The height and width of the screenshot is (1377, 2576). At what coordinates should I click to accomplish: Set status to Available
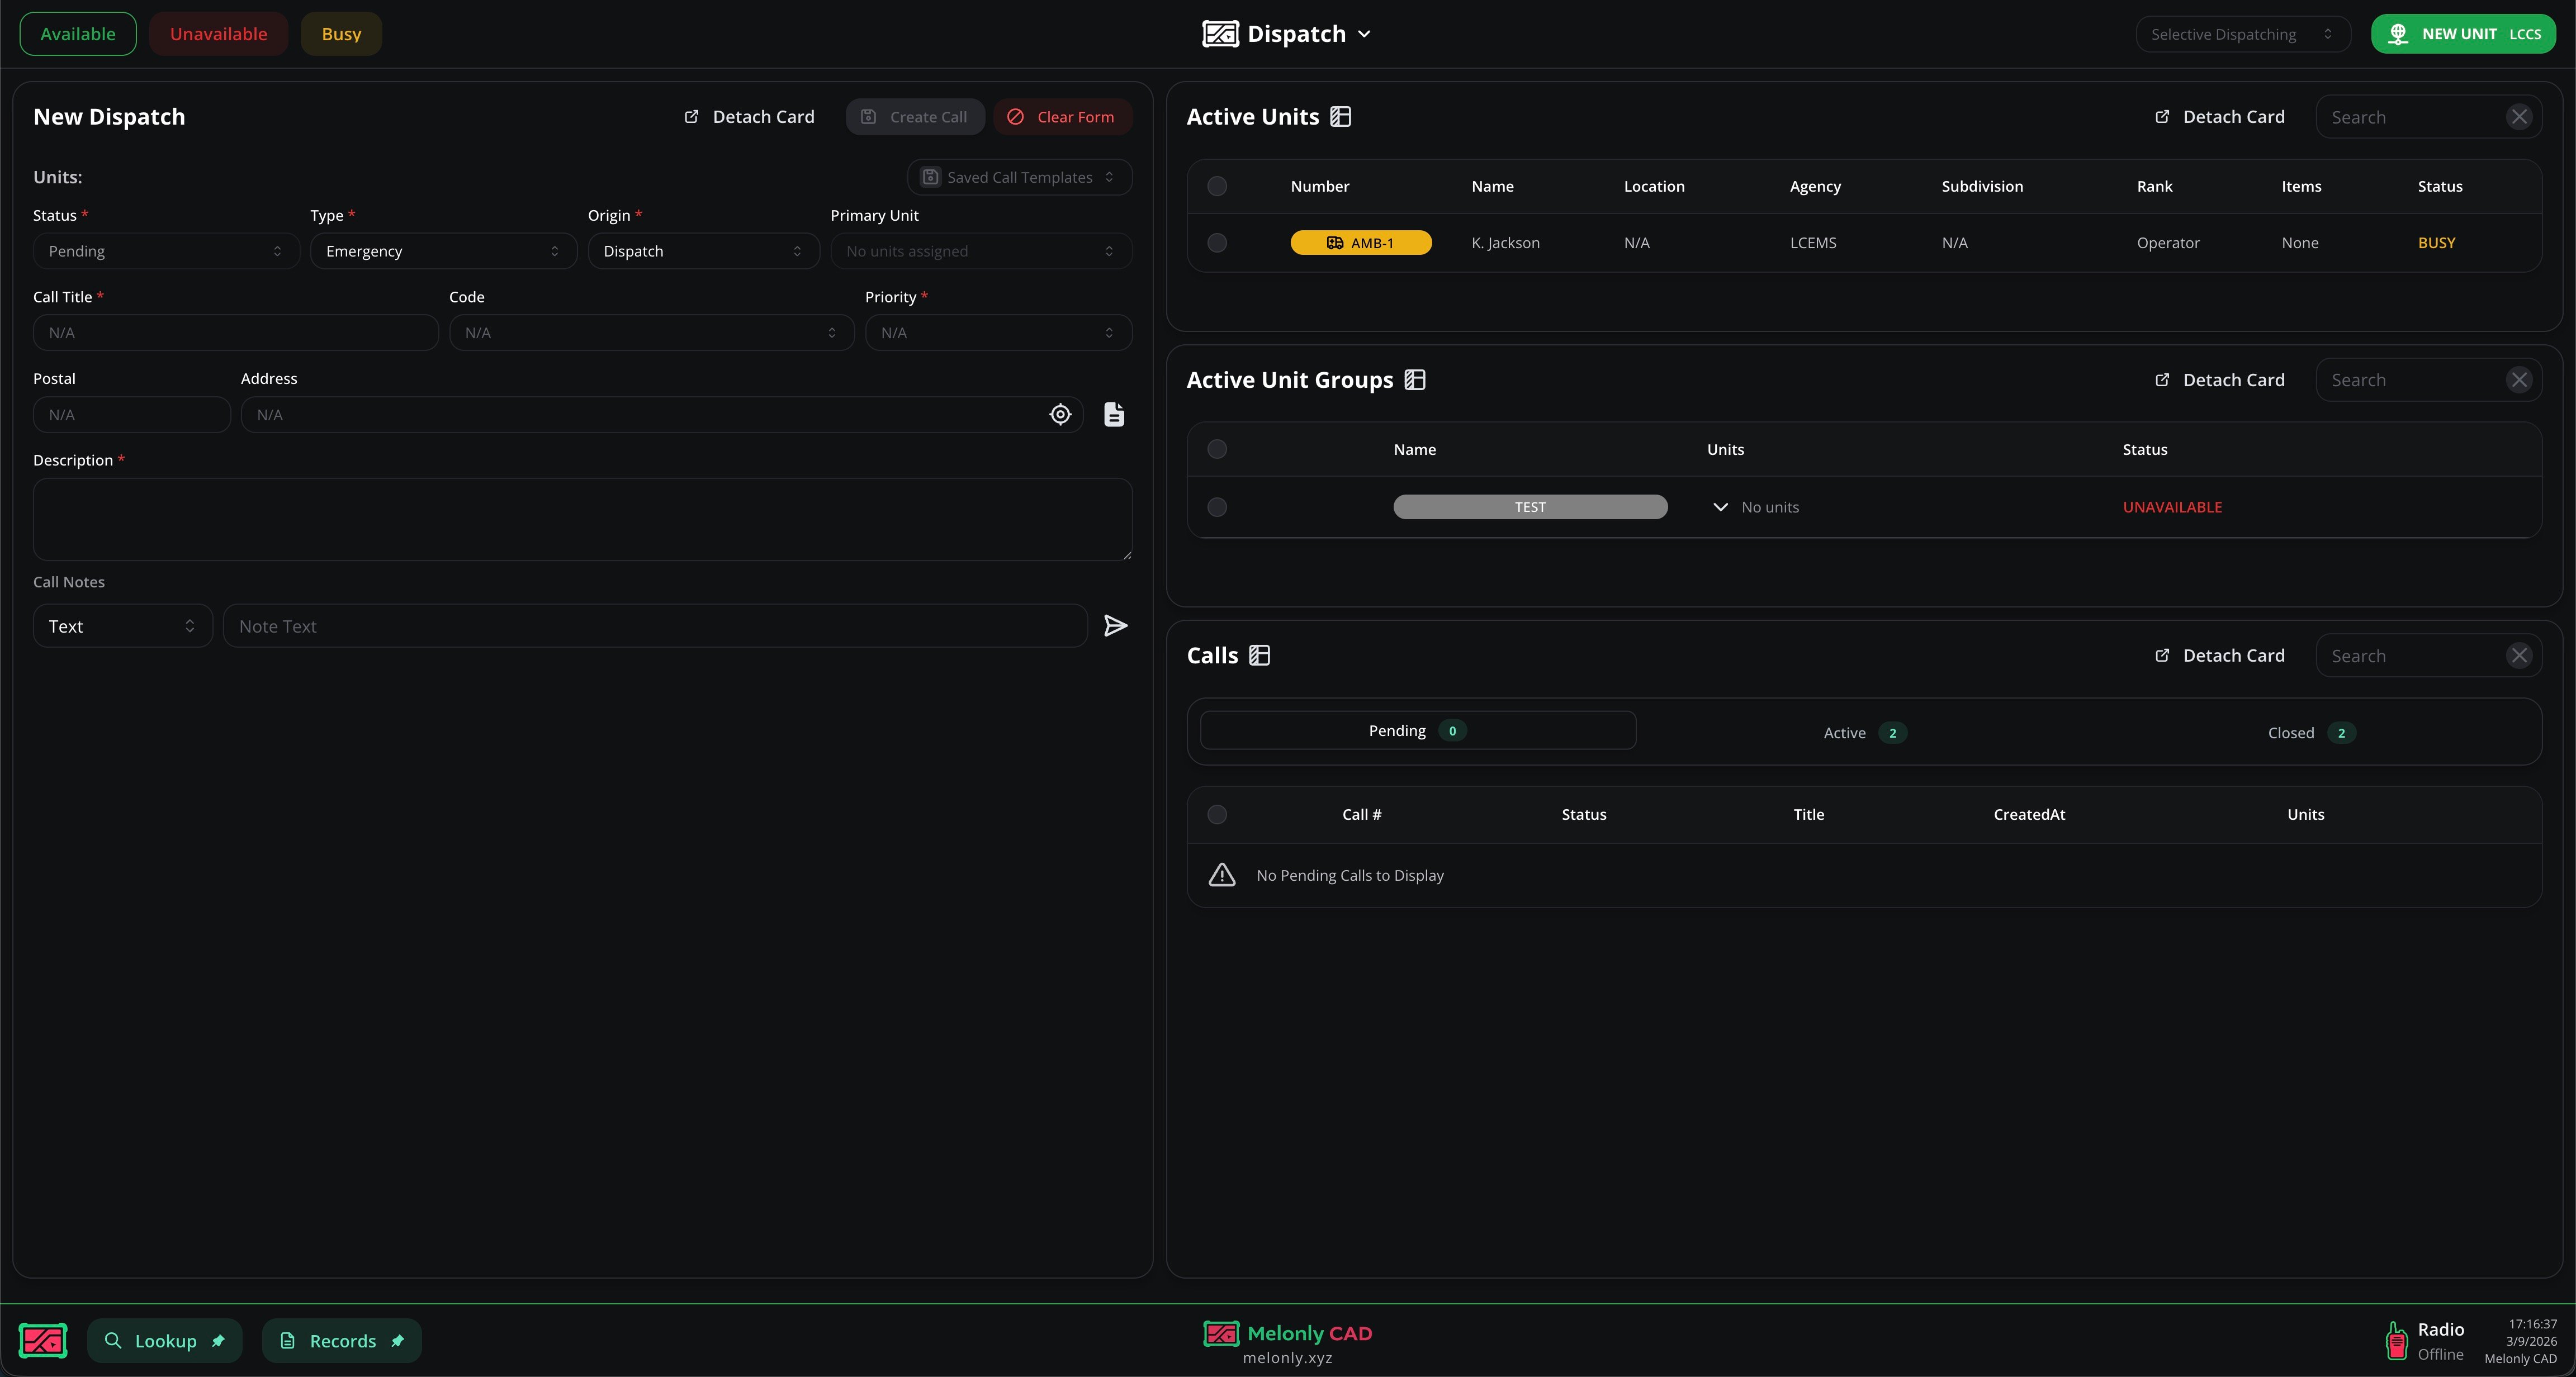[x=78, y=34]
